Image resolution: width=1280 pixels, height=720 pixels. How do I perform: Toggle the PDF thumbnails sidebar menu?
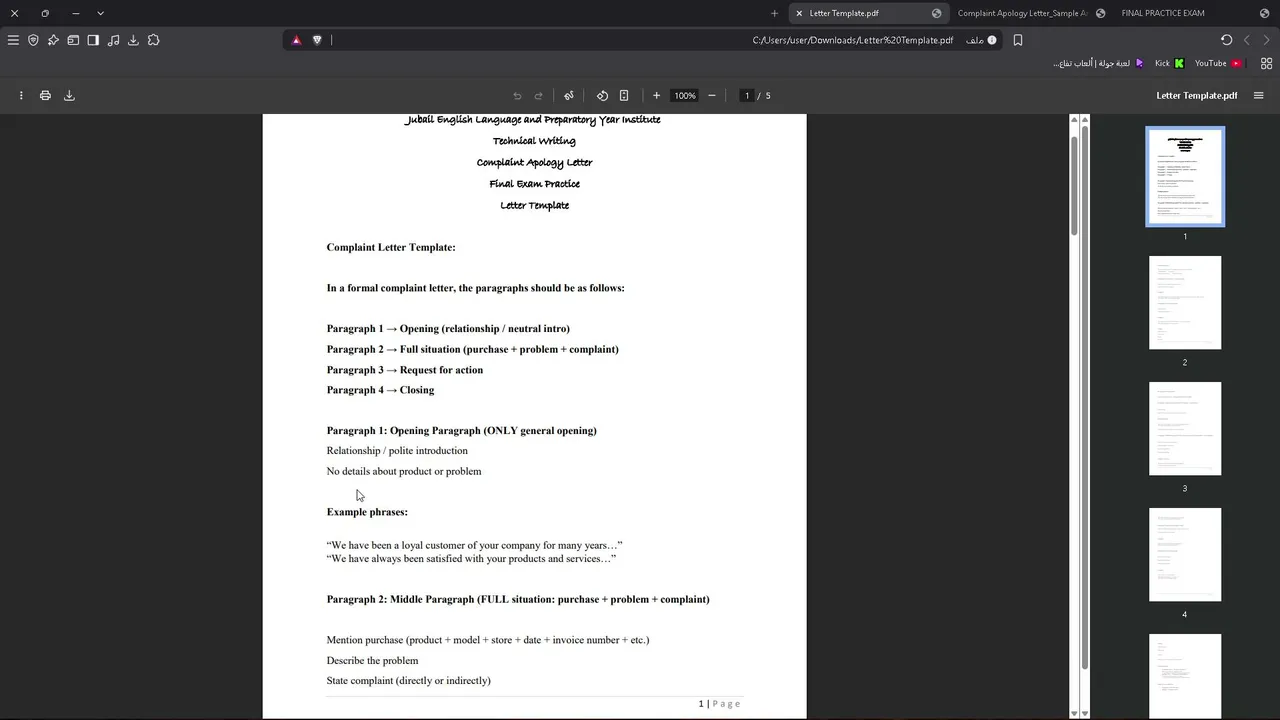click(1259, 95)
